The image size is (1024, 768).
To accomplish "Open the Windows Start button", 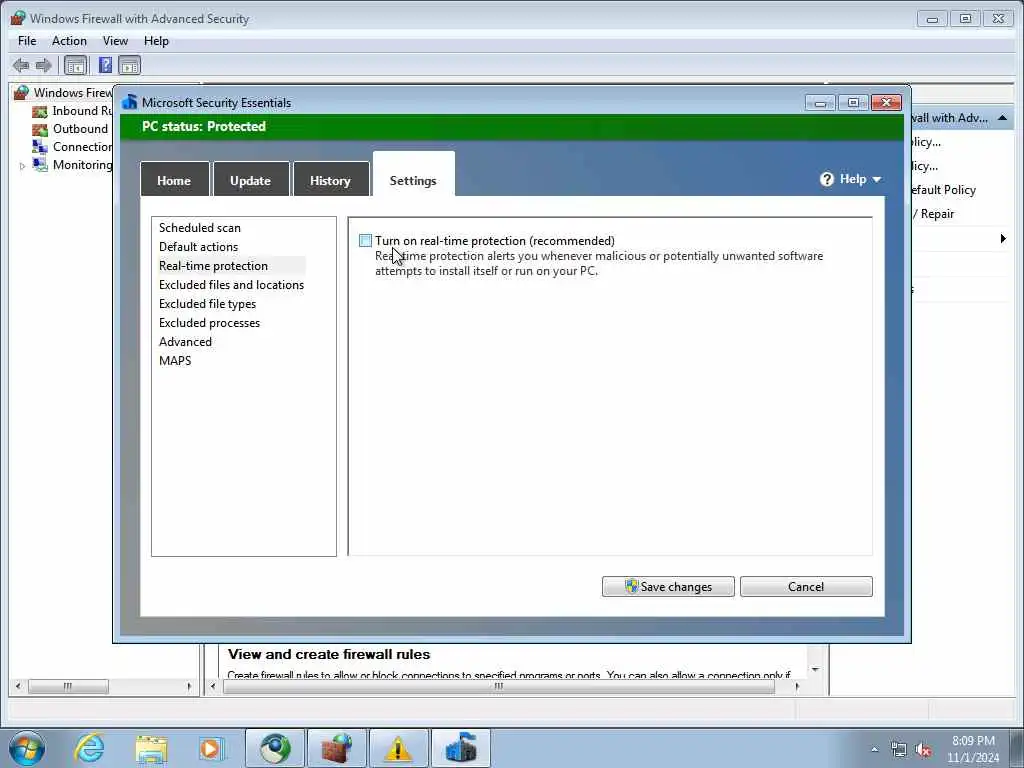I will (x=27, y=748).
